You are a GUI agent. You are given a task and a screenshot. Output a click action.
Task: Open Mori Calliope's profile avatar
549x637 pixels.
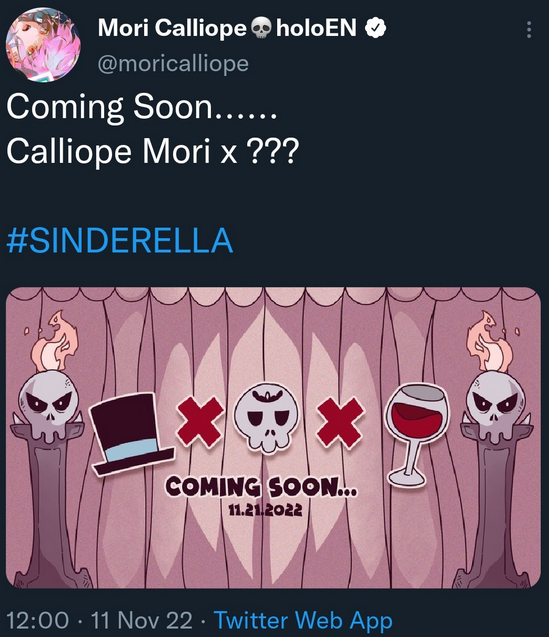coord(43,44)
